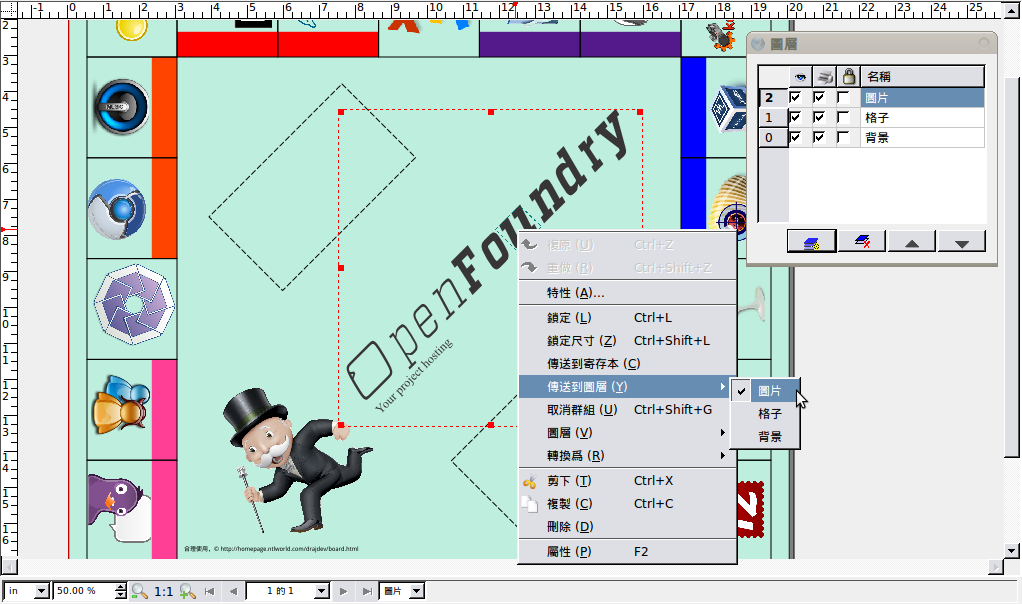The image size is (1022, 604).
Task: Choose 複製 (C) from context menu
Action: [x=628, y=504]
